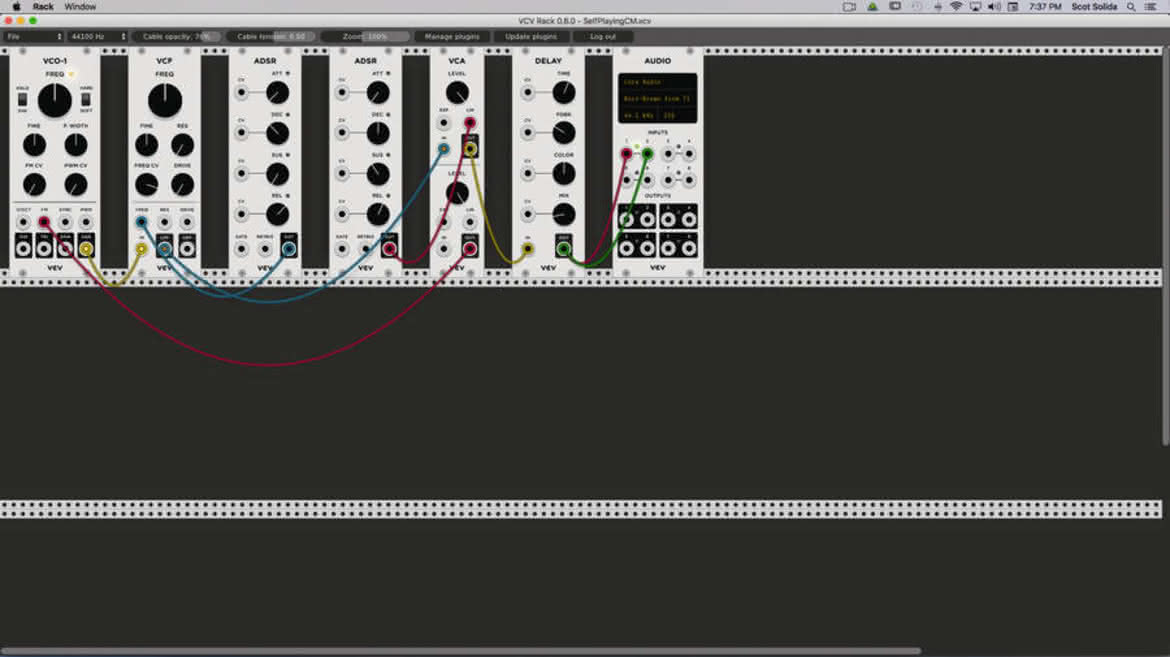Click AUDIO input 1 jack with red cable
The width and height of the screenshot is (1170, 657).
click(x=626, y=154)
